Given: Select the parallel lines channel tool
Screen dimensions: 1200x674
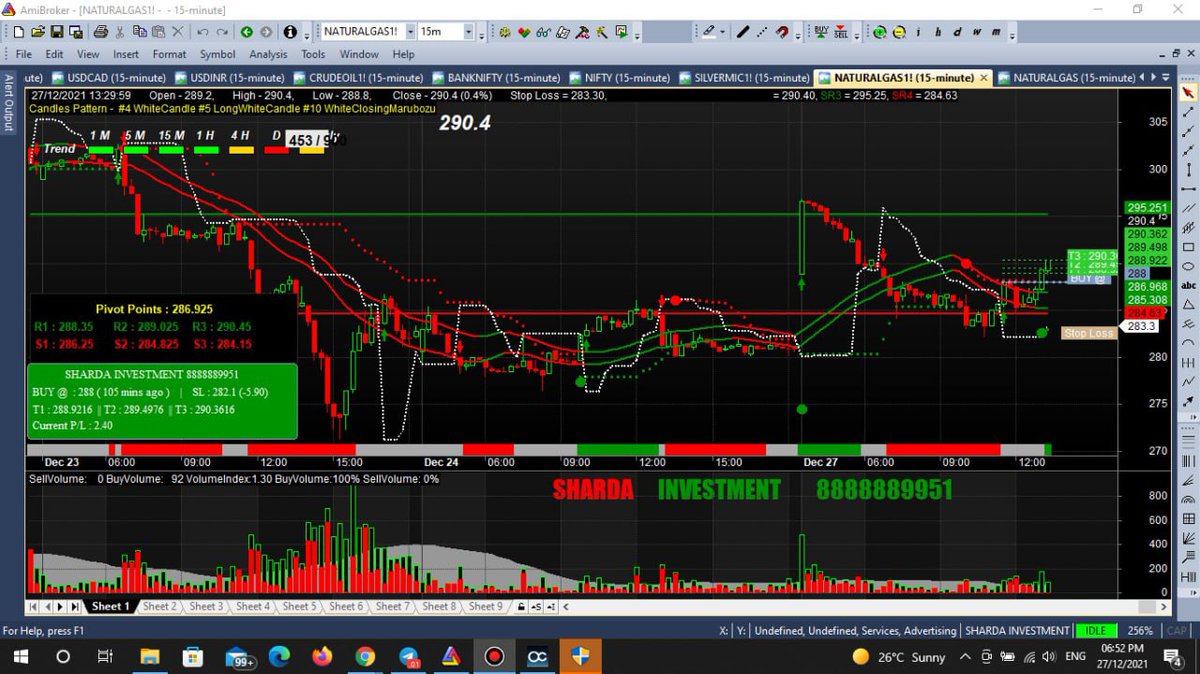Looking at the screenshot, I should 1189,207.
